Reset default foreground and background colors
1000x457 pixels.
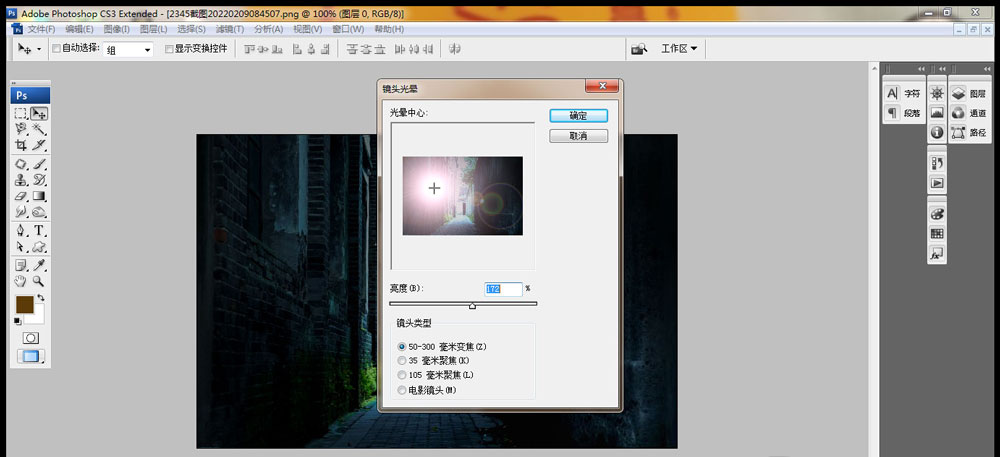[17, 321]
